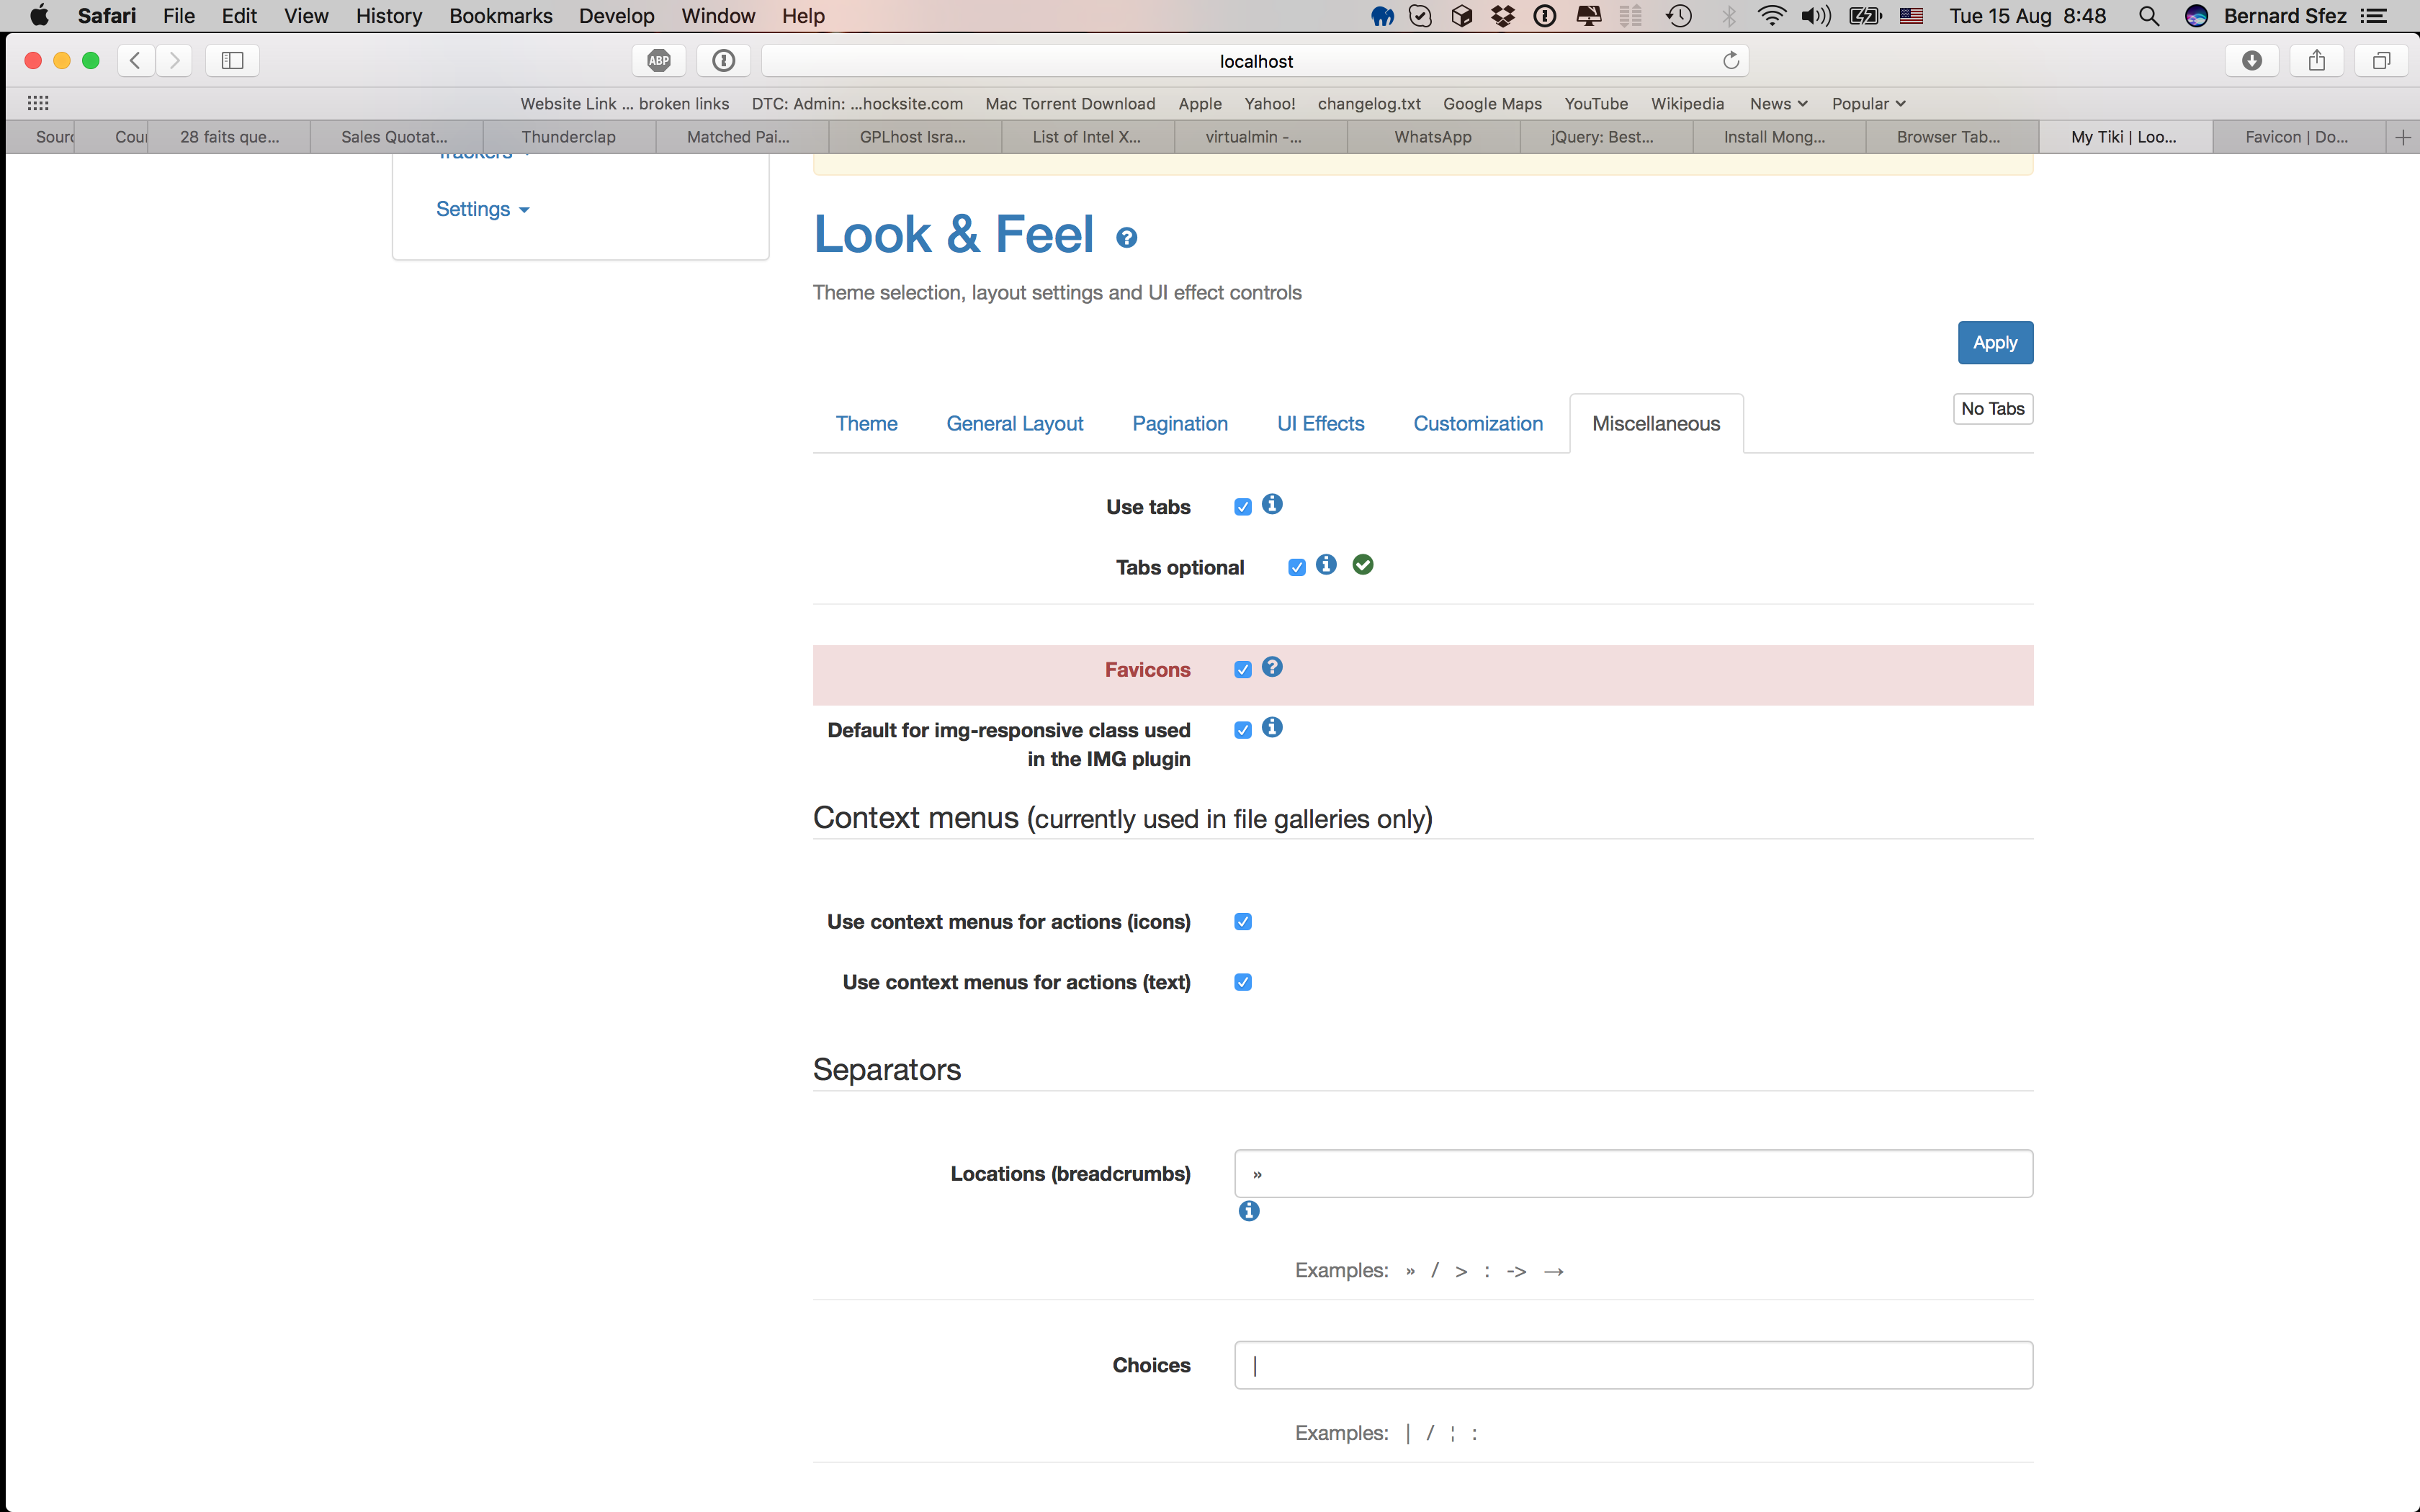Expand the Popular bookmarks folder
2420x1512 pixels.
[1869, 103]
